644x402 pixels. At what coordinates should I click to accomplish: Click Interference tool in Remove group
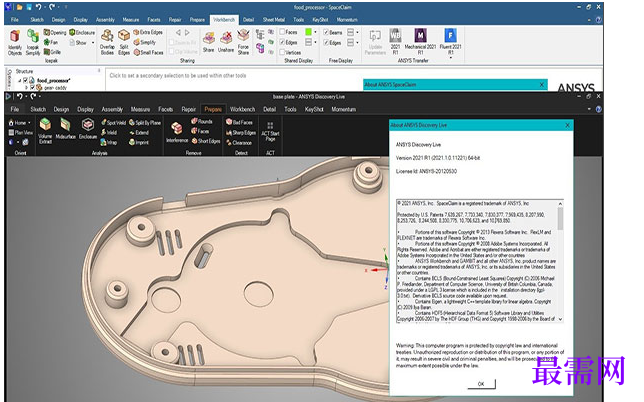pos(177,133)
